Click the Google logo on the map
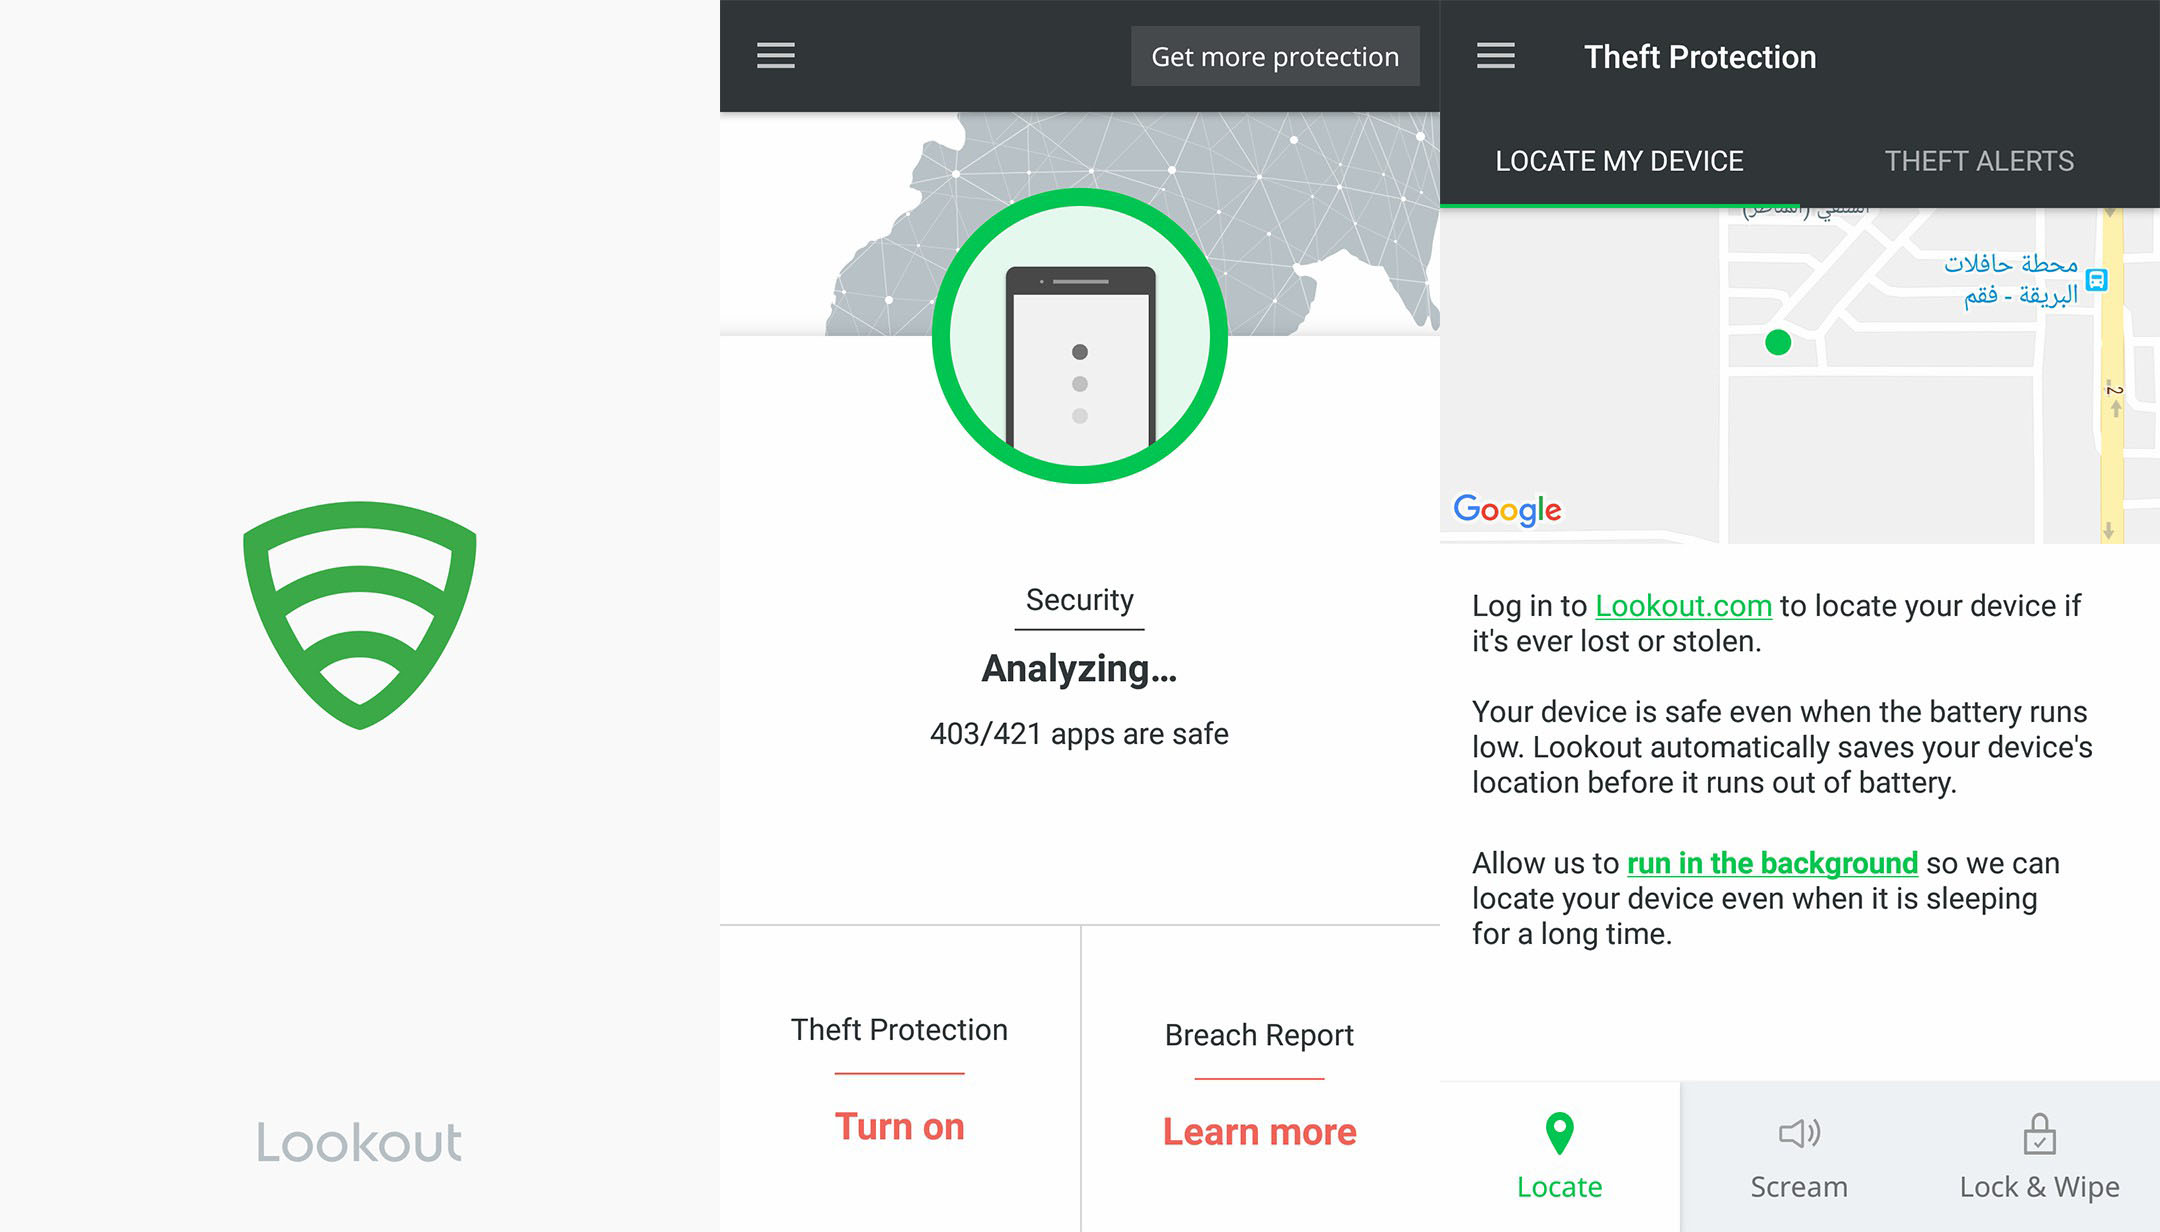The image size is (2160, 1232). tap(1507, 510)
